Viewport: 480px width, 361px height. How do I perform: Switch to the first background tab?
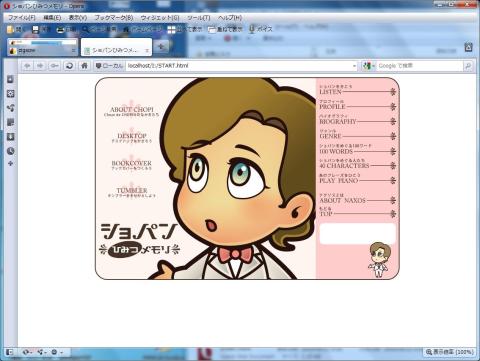tap(42, 47)
